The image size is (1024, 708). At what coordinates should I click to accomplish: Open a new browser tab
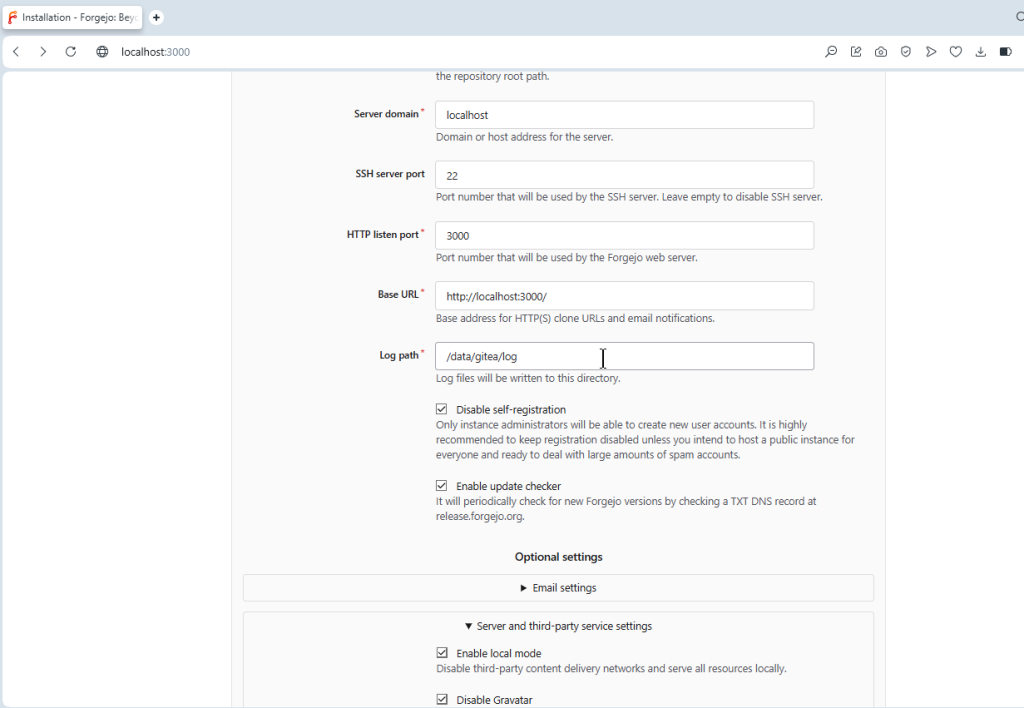157,18
